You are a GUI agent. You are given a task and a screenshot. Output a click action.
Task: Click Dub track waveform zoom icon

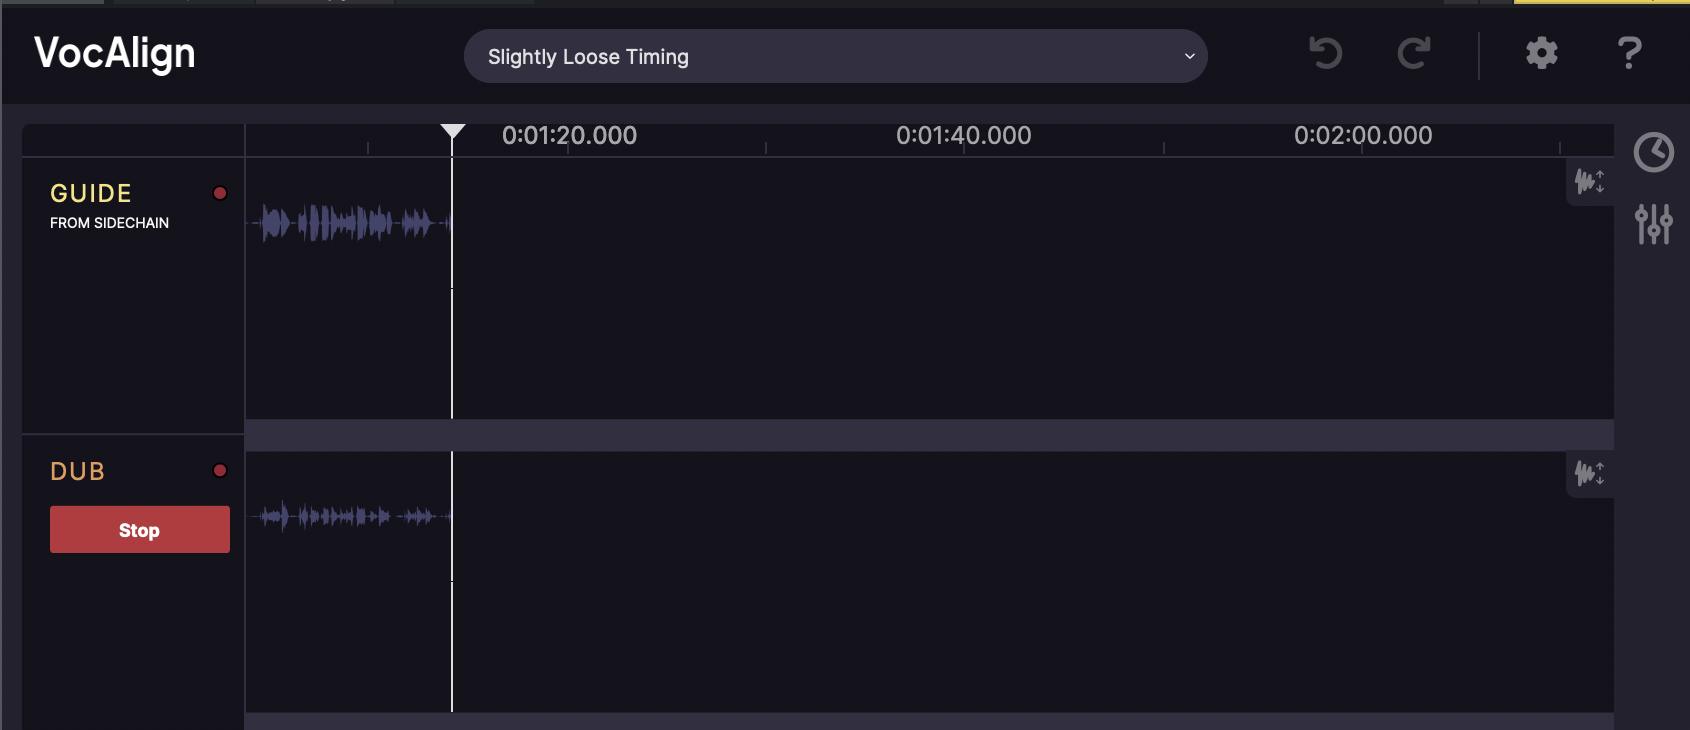[1589, 473]
